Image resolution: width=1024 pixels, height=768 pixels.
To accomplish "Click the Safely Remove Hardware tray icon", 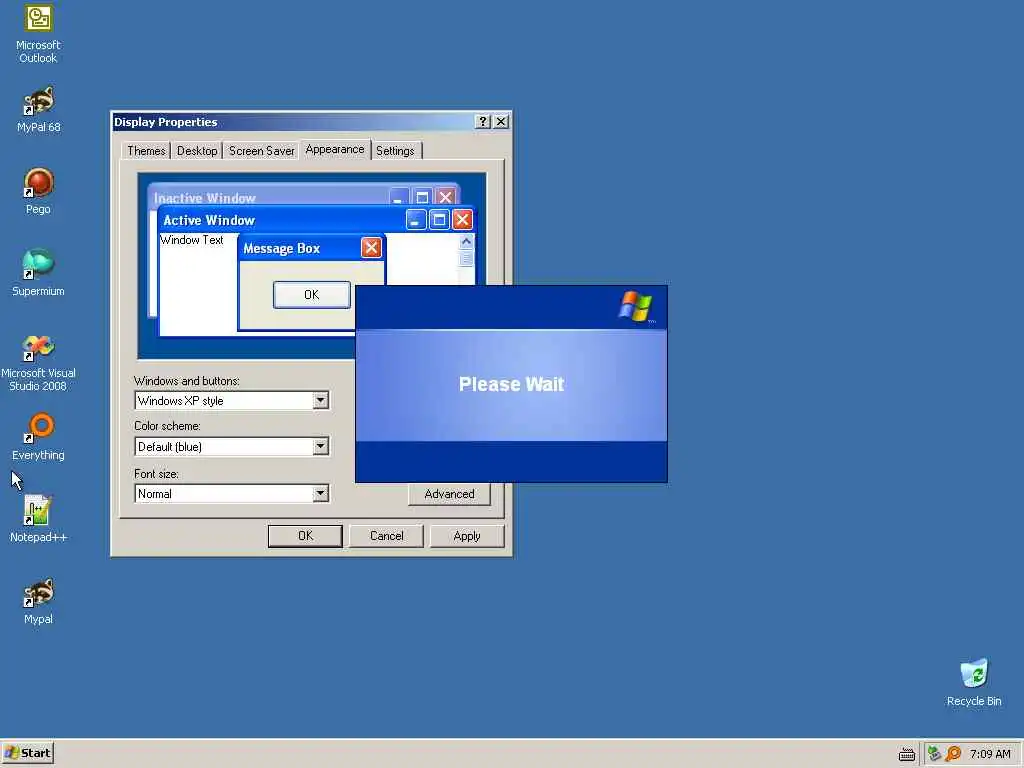I will click(934, 754).
